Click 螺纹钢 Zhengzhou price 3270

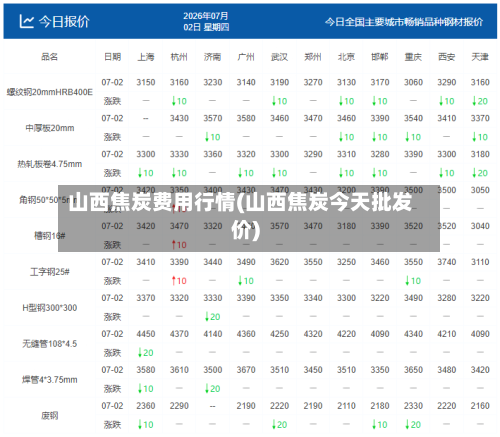(x=313, y=82)
